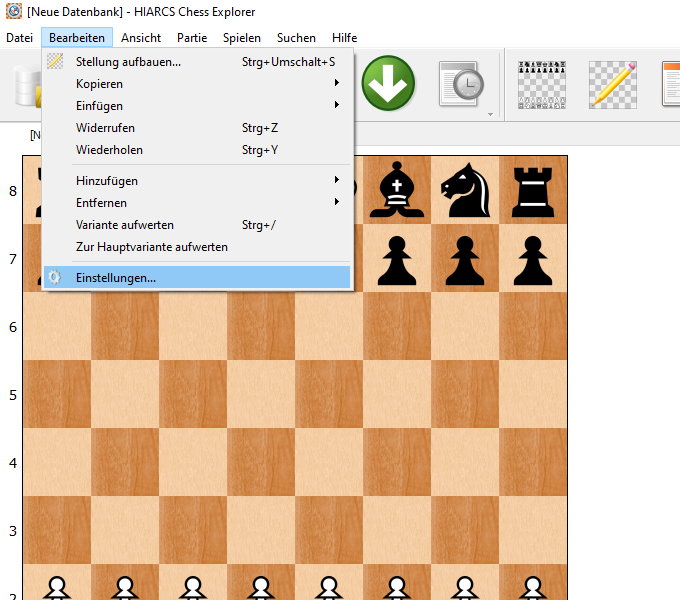Screen dimensions: 680x600
Task: Open the Suchen menu
Action: (x=296, y=38)
